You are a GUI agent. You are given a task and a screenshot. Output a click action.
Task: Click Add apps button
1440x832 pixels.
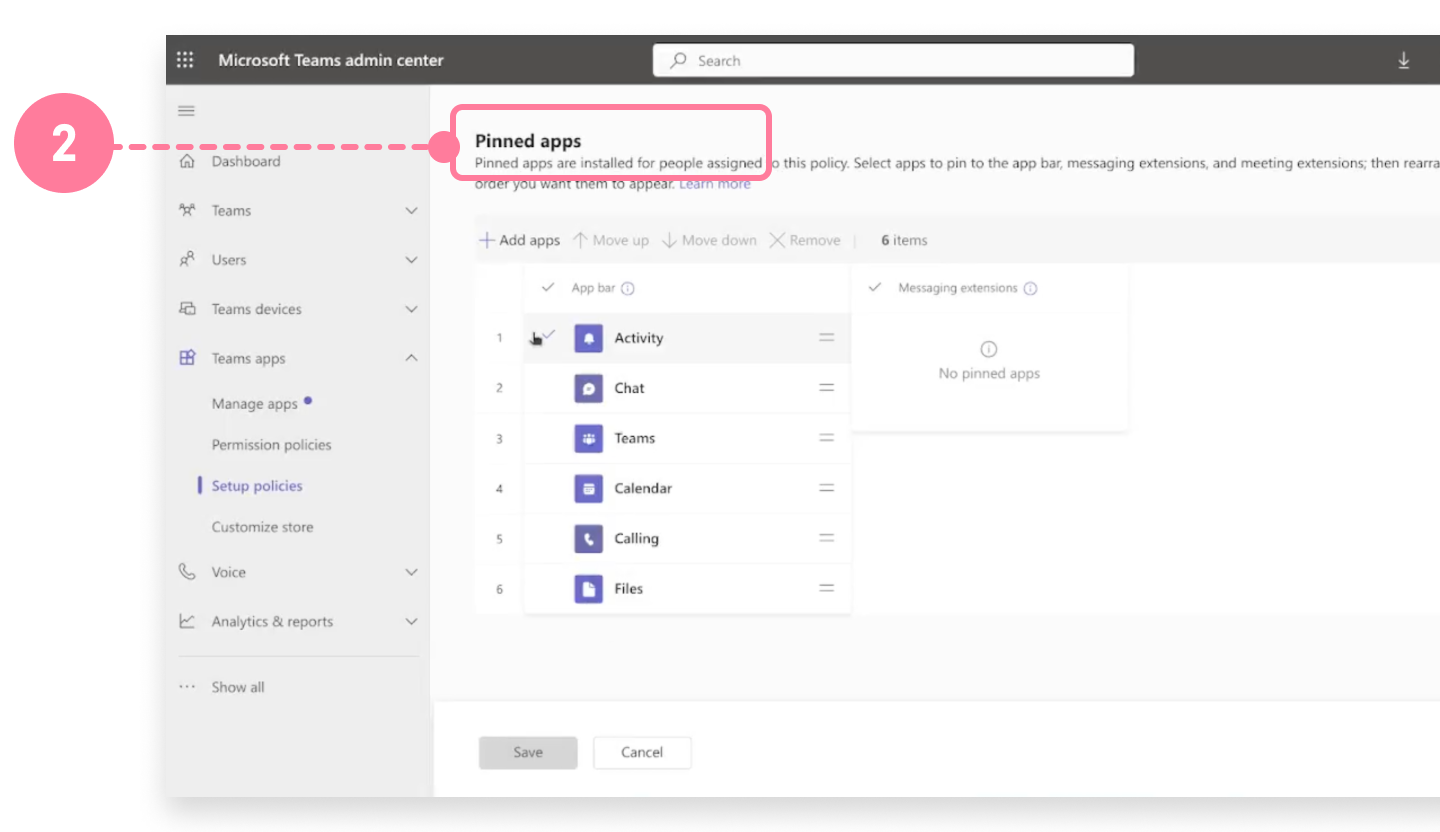point(519,240)
